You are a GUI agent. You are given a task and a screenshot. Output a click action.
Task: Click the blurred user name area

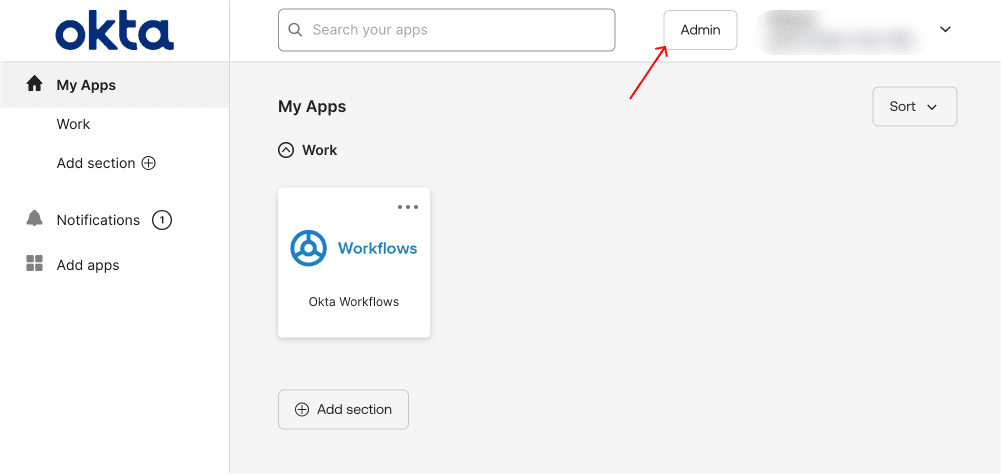[x=841, y=31]
